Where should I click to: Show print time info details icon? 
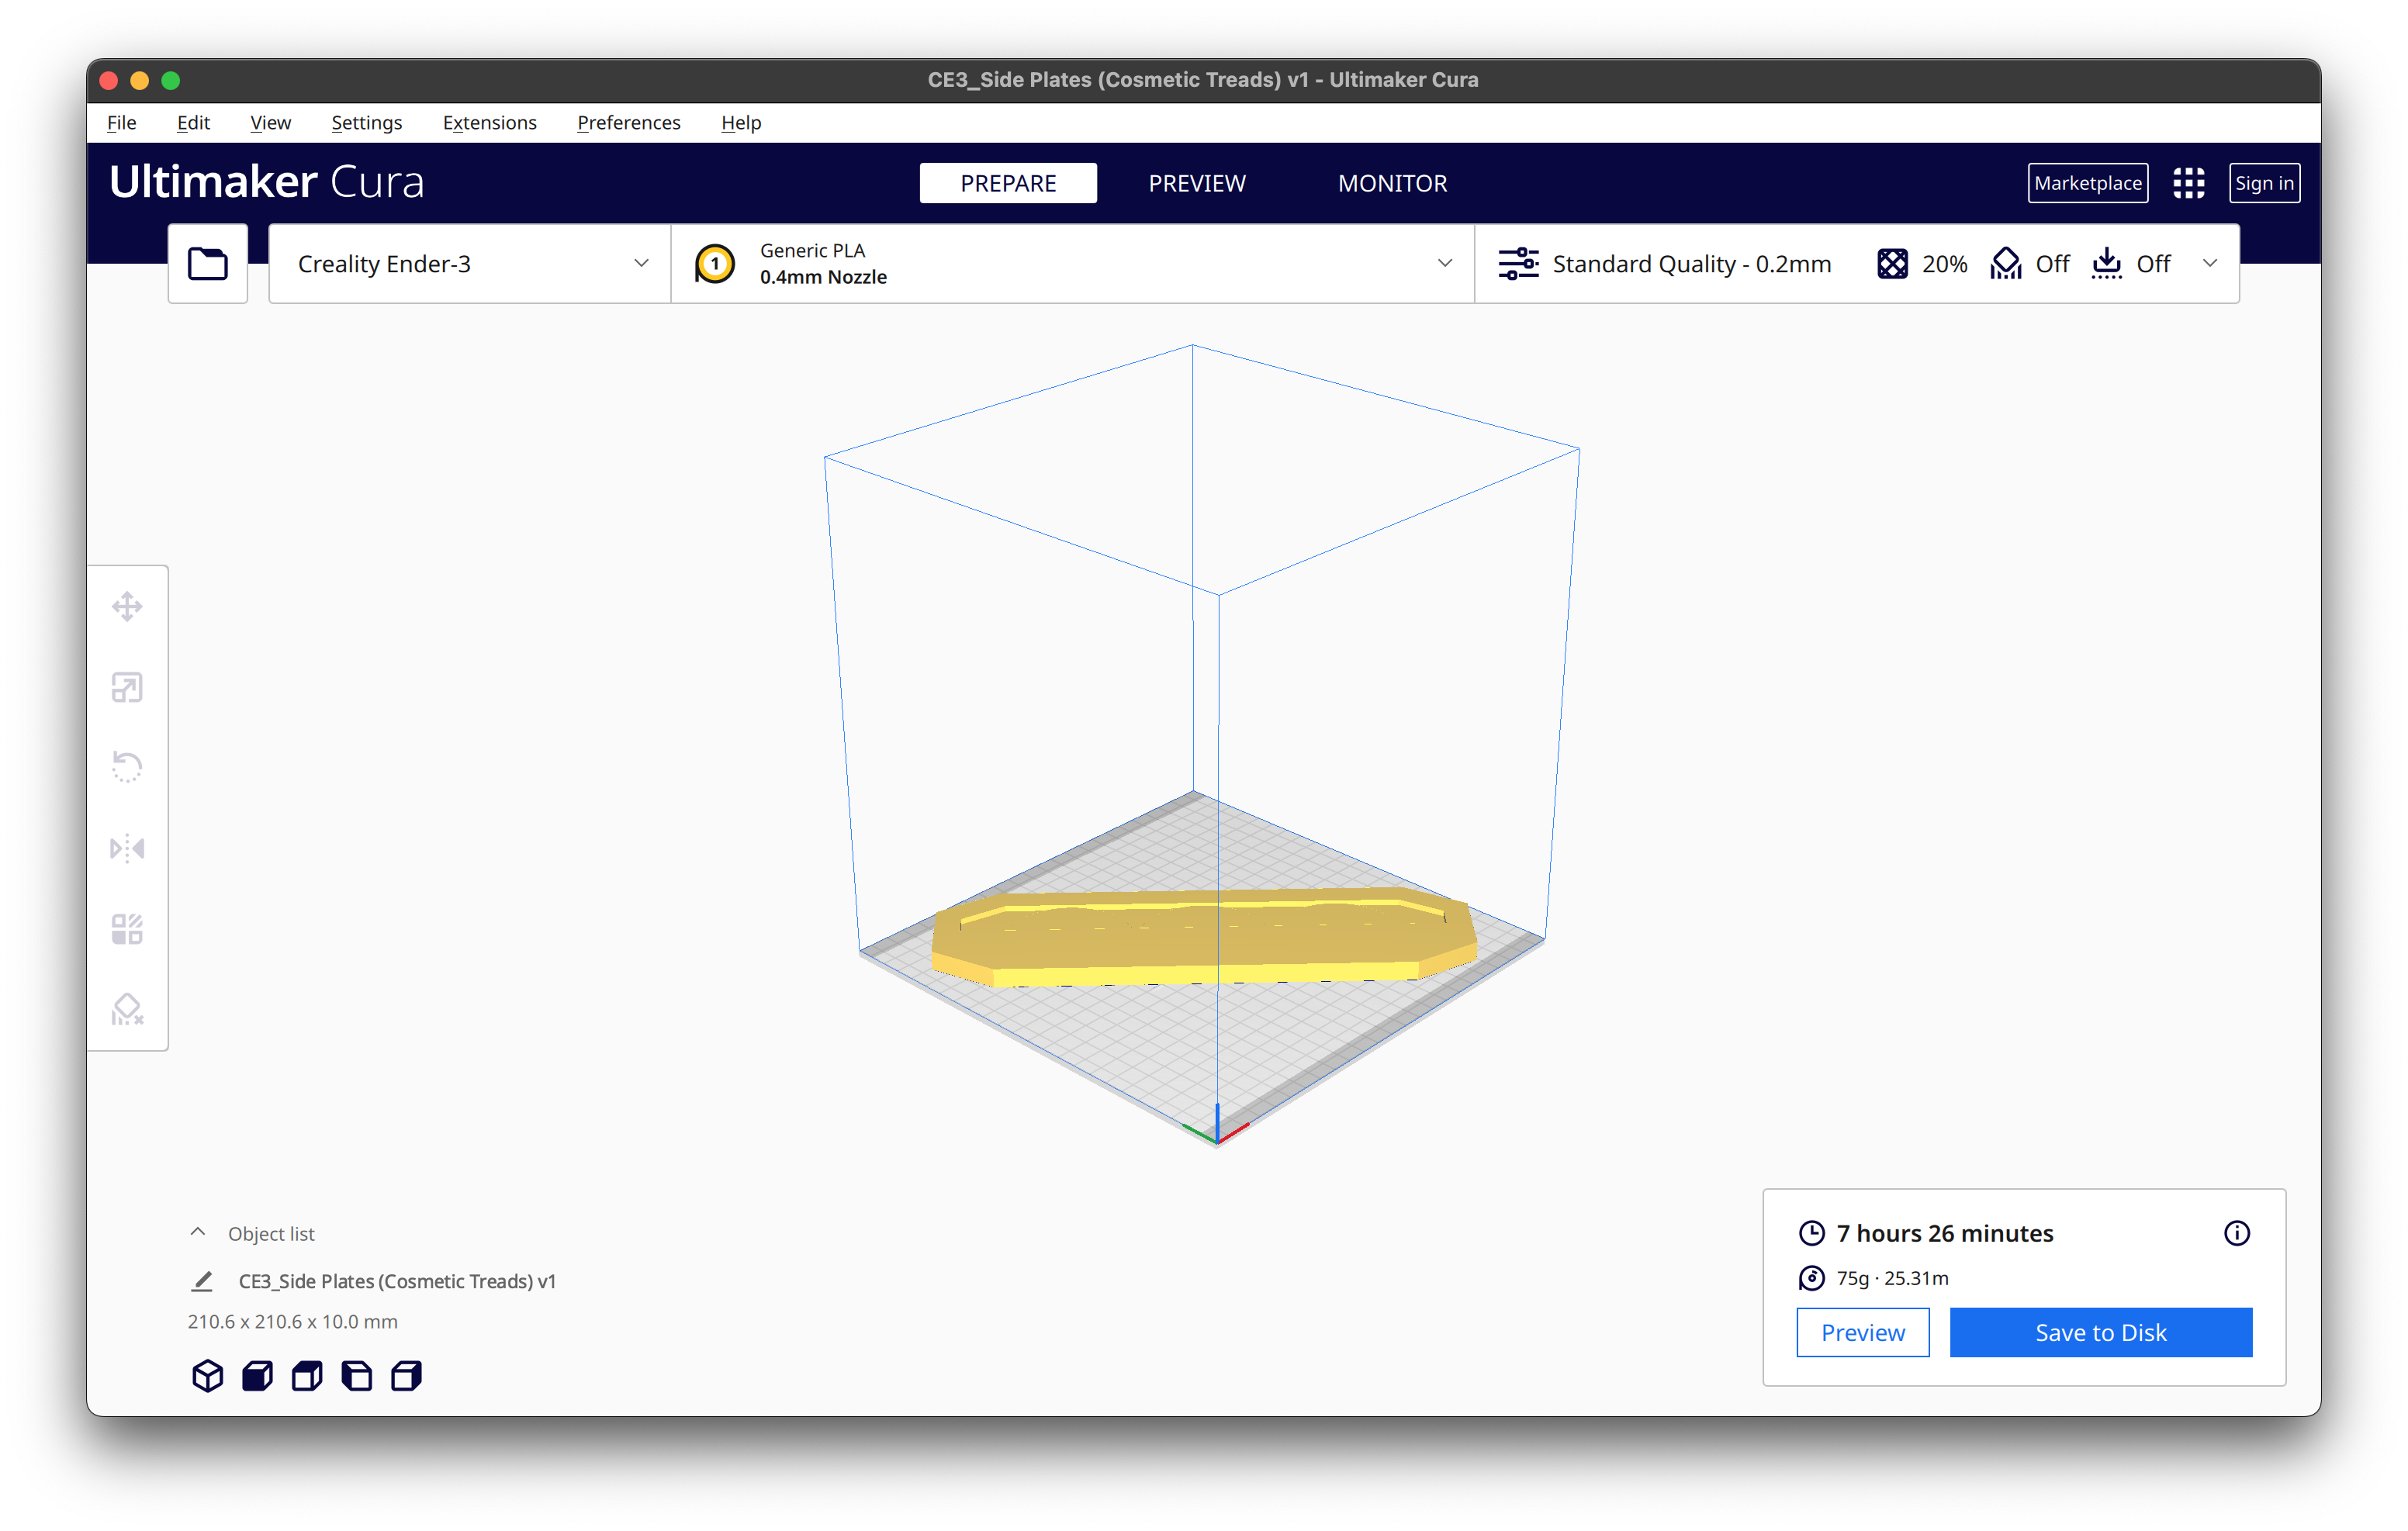point(2236,1233)
